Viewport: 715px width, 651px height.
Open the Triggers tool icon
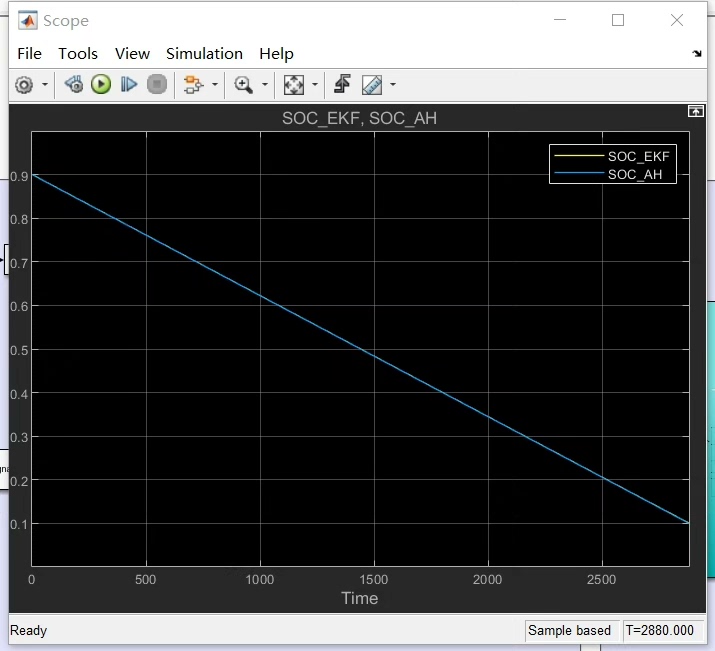point(342,85)
